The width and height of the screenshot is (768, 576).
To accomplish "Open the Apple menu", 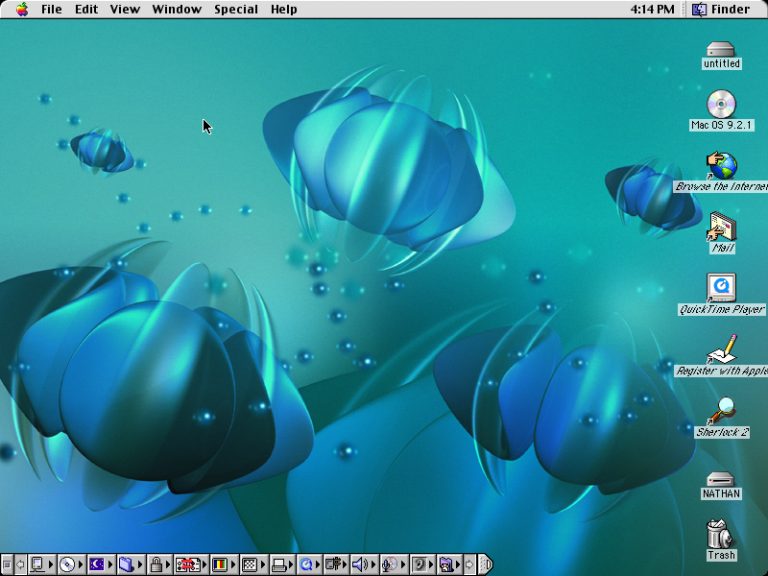I will tap(22, 9).
